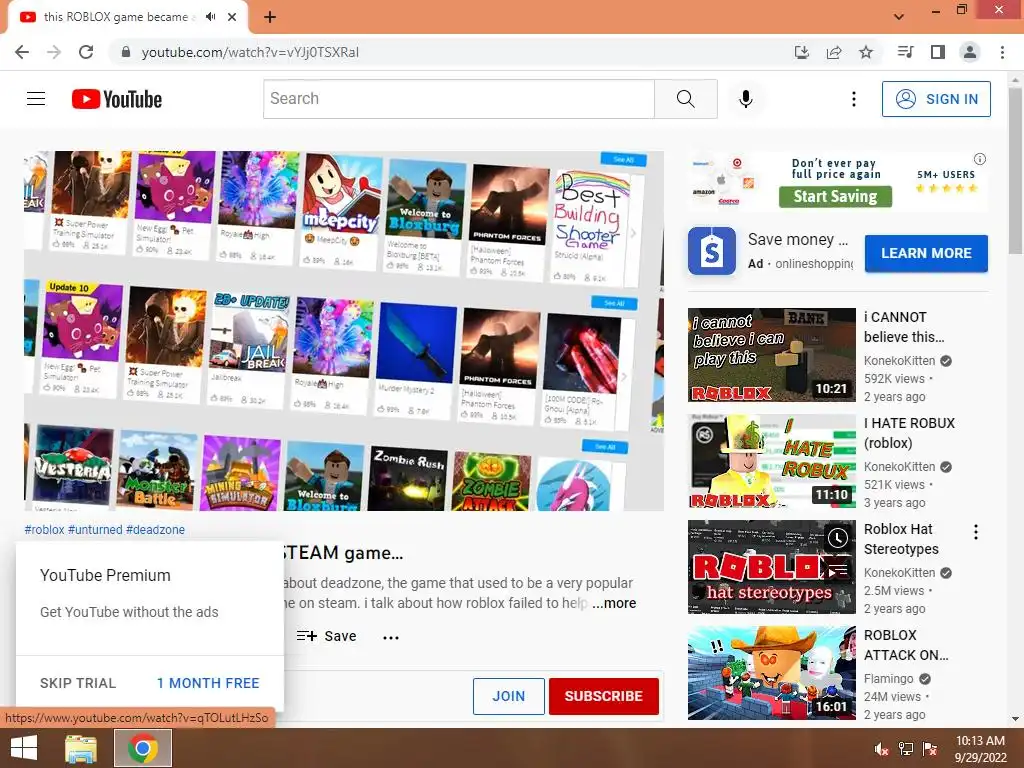The height and width of the screenshot is (768, 1024).
Task: Click the shopping tag ad icon
Action: (712, 251)
